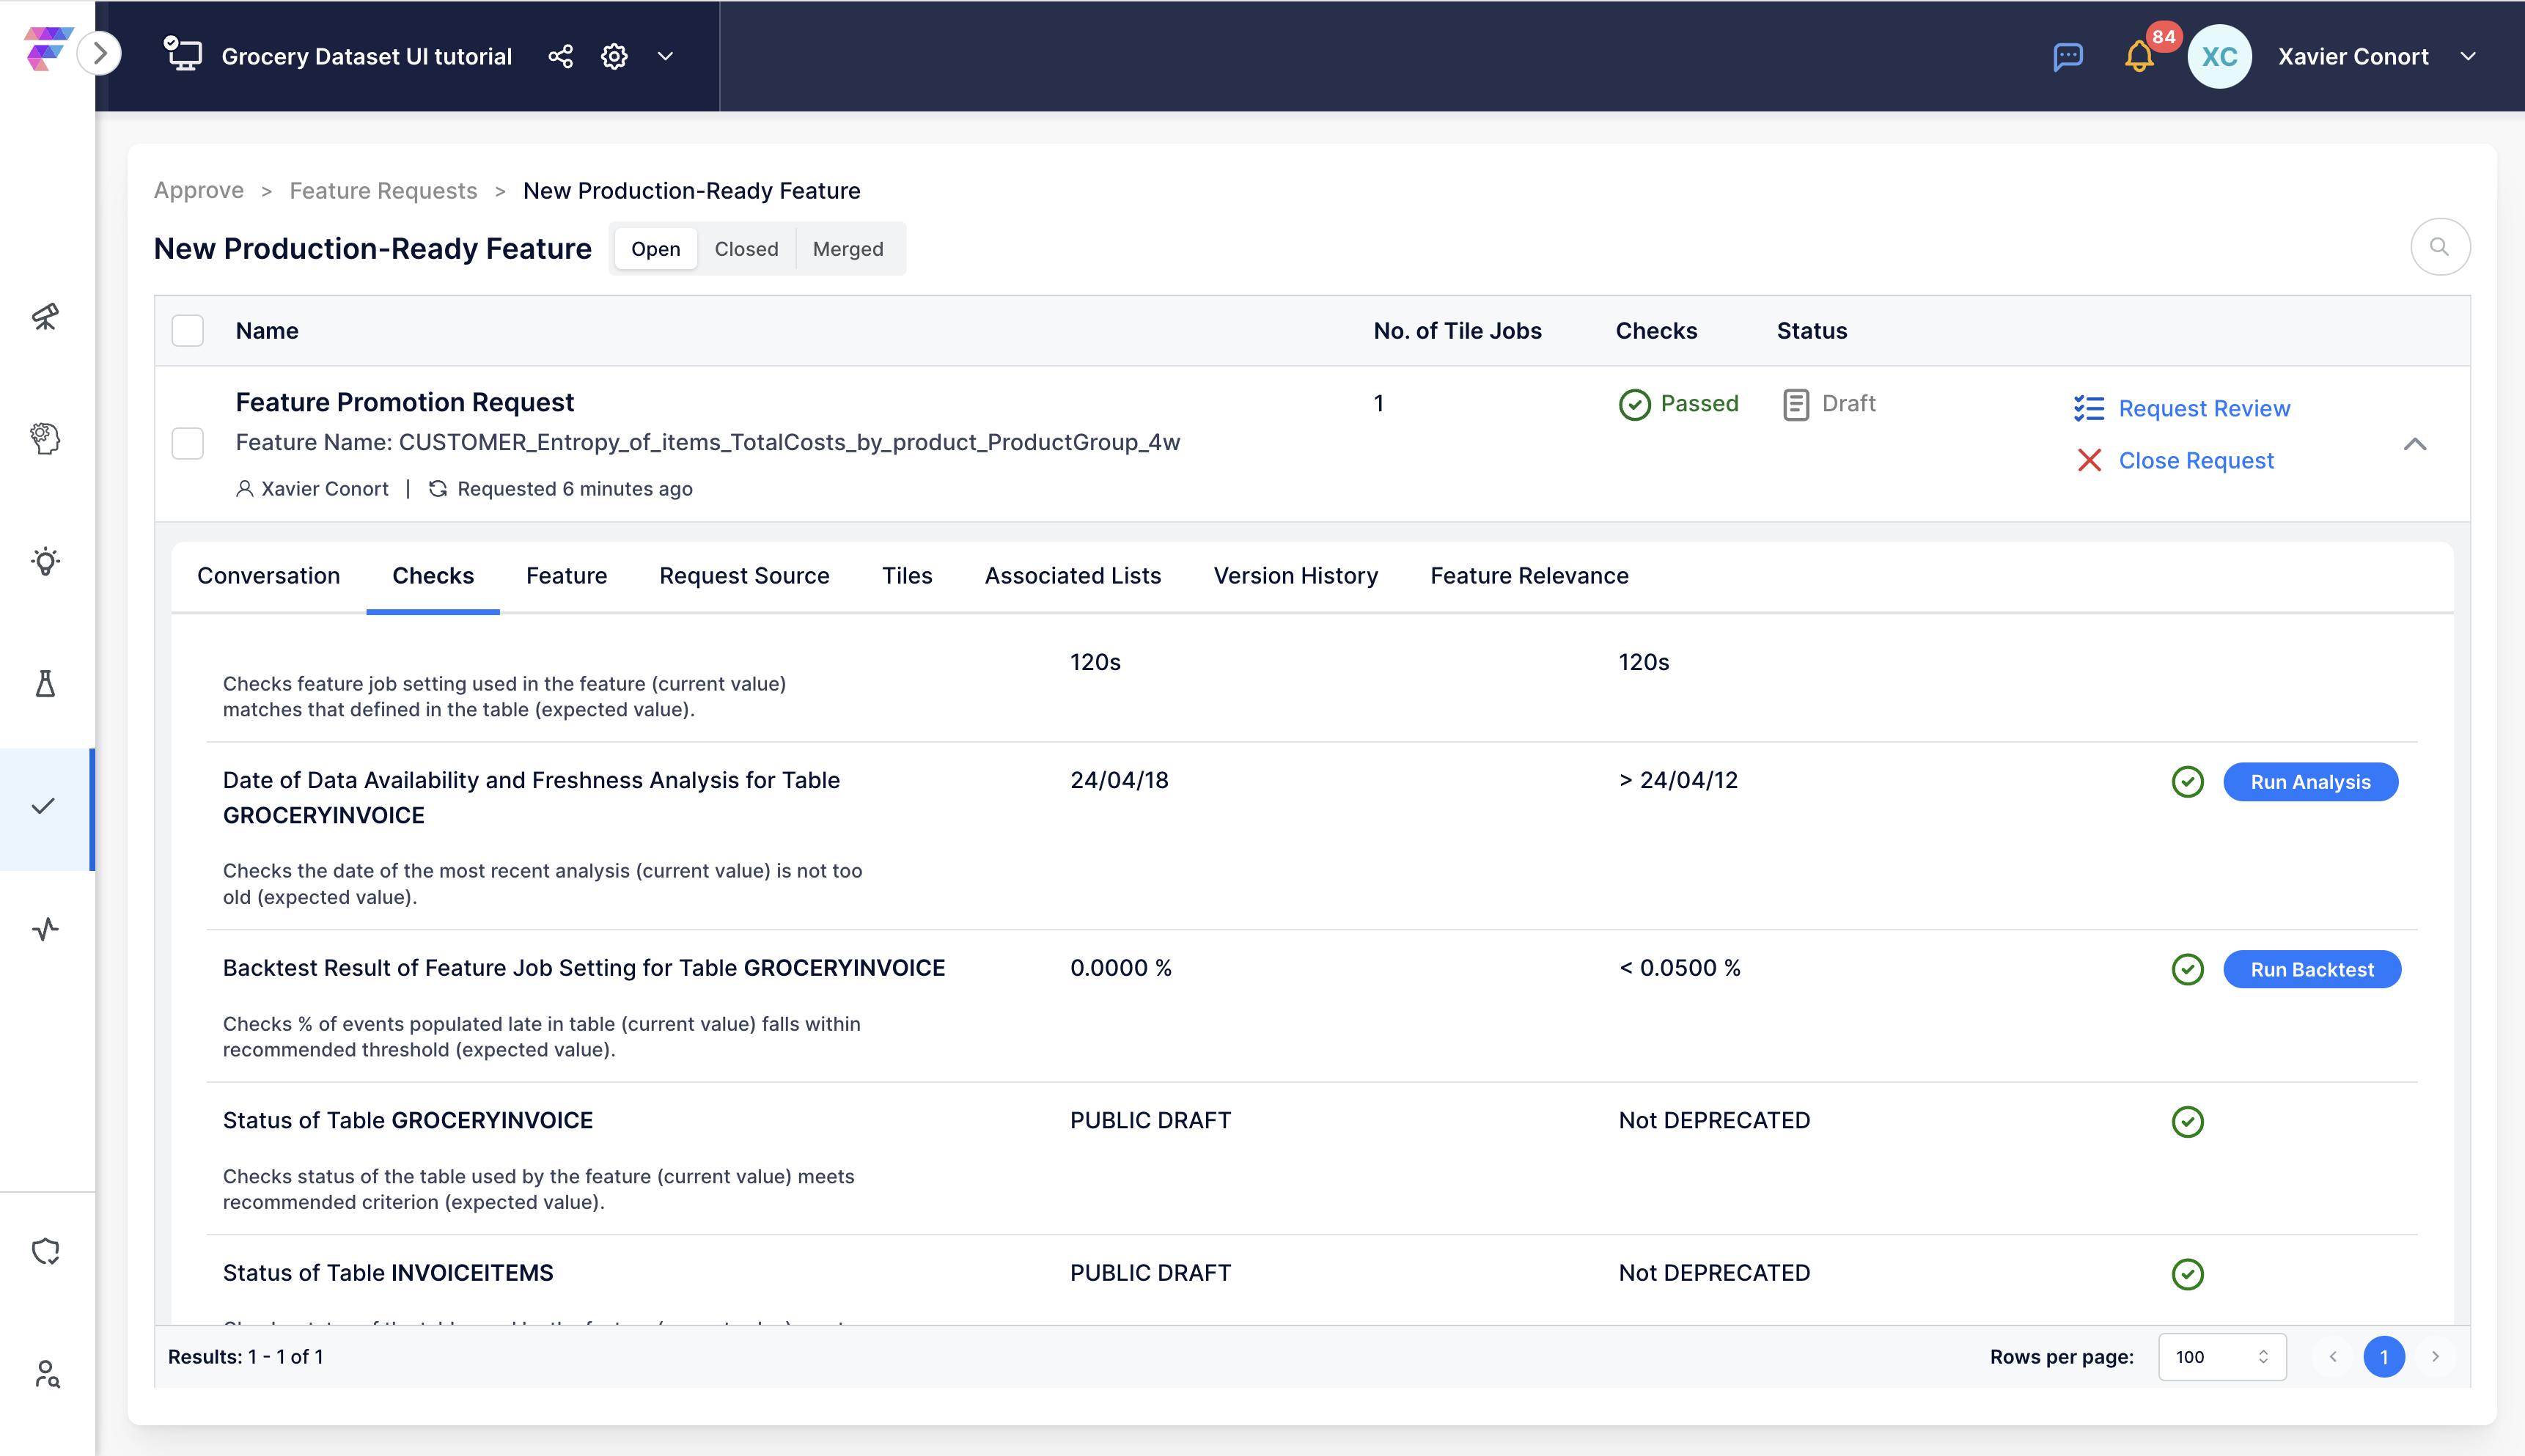Open the chat messages icon
The height and width of the screenshot is (1456, 2525).
(2067, 56)
